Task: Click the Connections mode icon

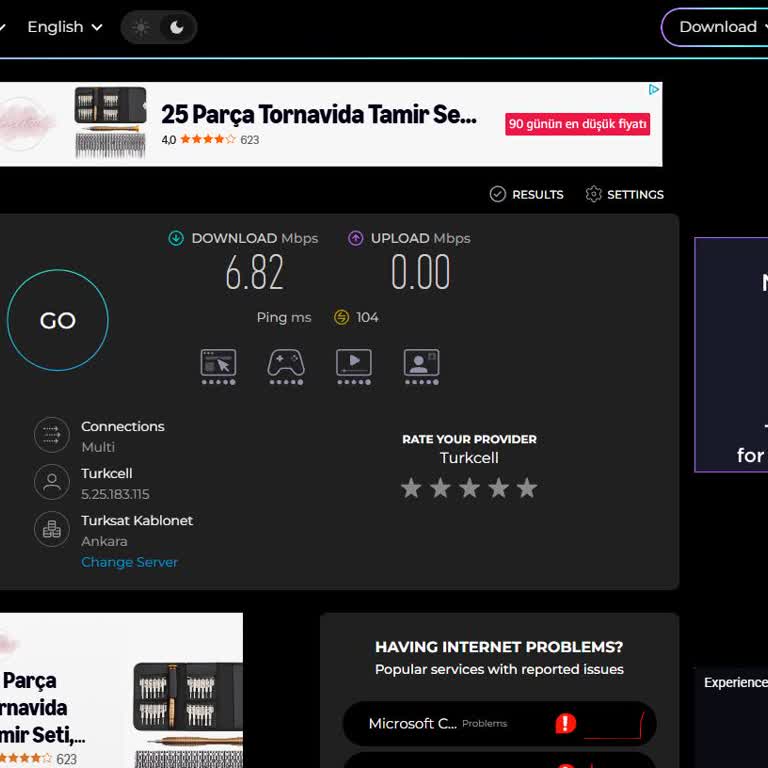Action: coord(51,435)
